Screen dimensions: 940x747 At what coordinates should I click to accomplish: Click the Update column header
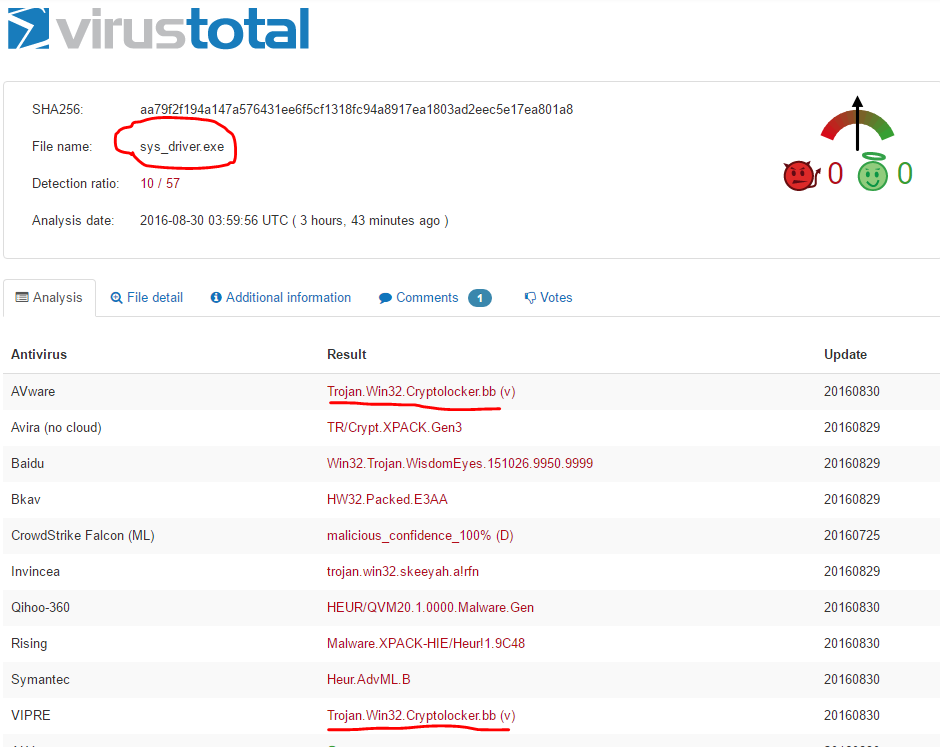845,354
